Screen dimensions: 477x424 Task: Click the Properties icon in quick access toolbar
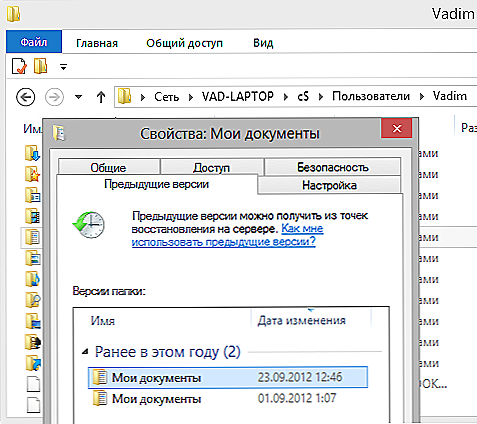pos(19,66)
